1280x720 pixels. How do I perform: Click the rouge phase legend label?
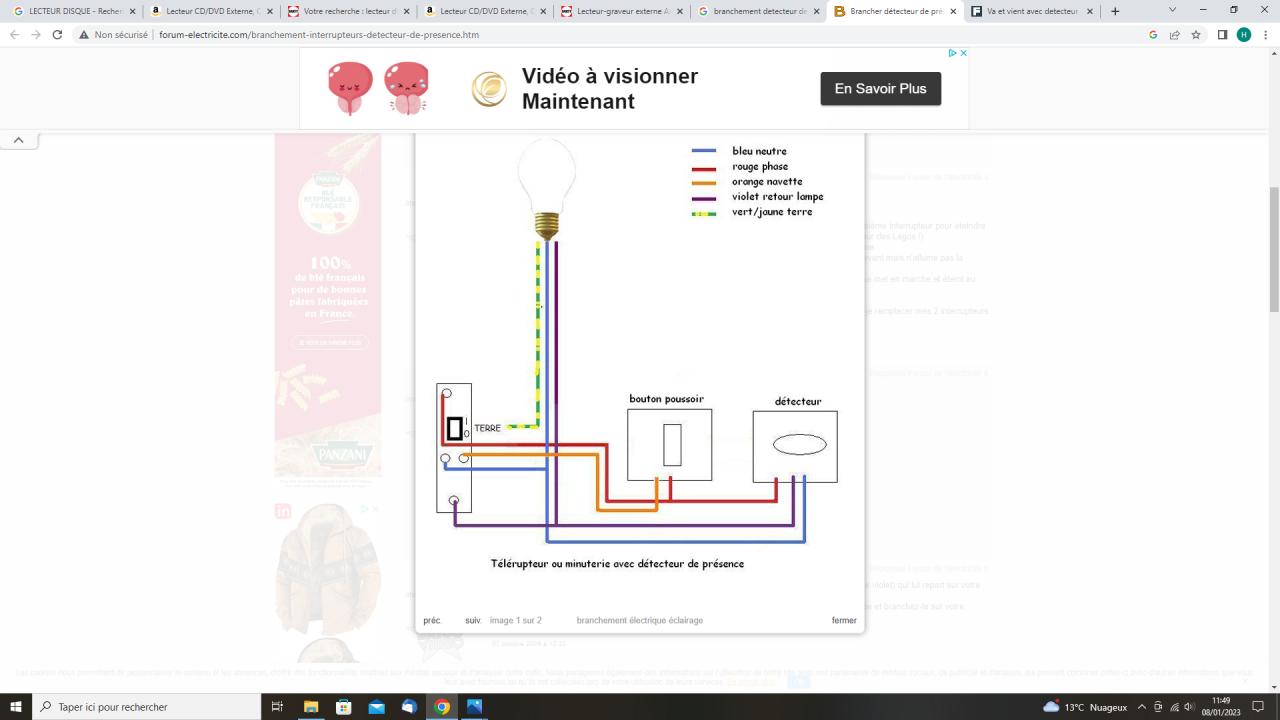coord(760,166)
